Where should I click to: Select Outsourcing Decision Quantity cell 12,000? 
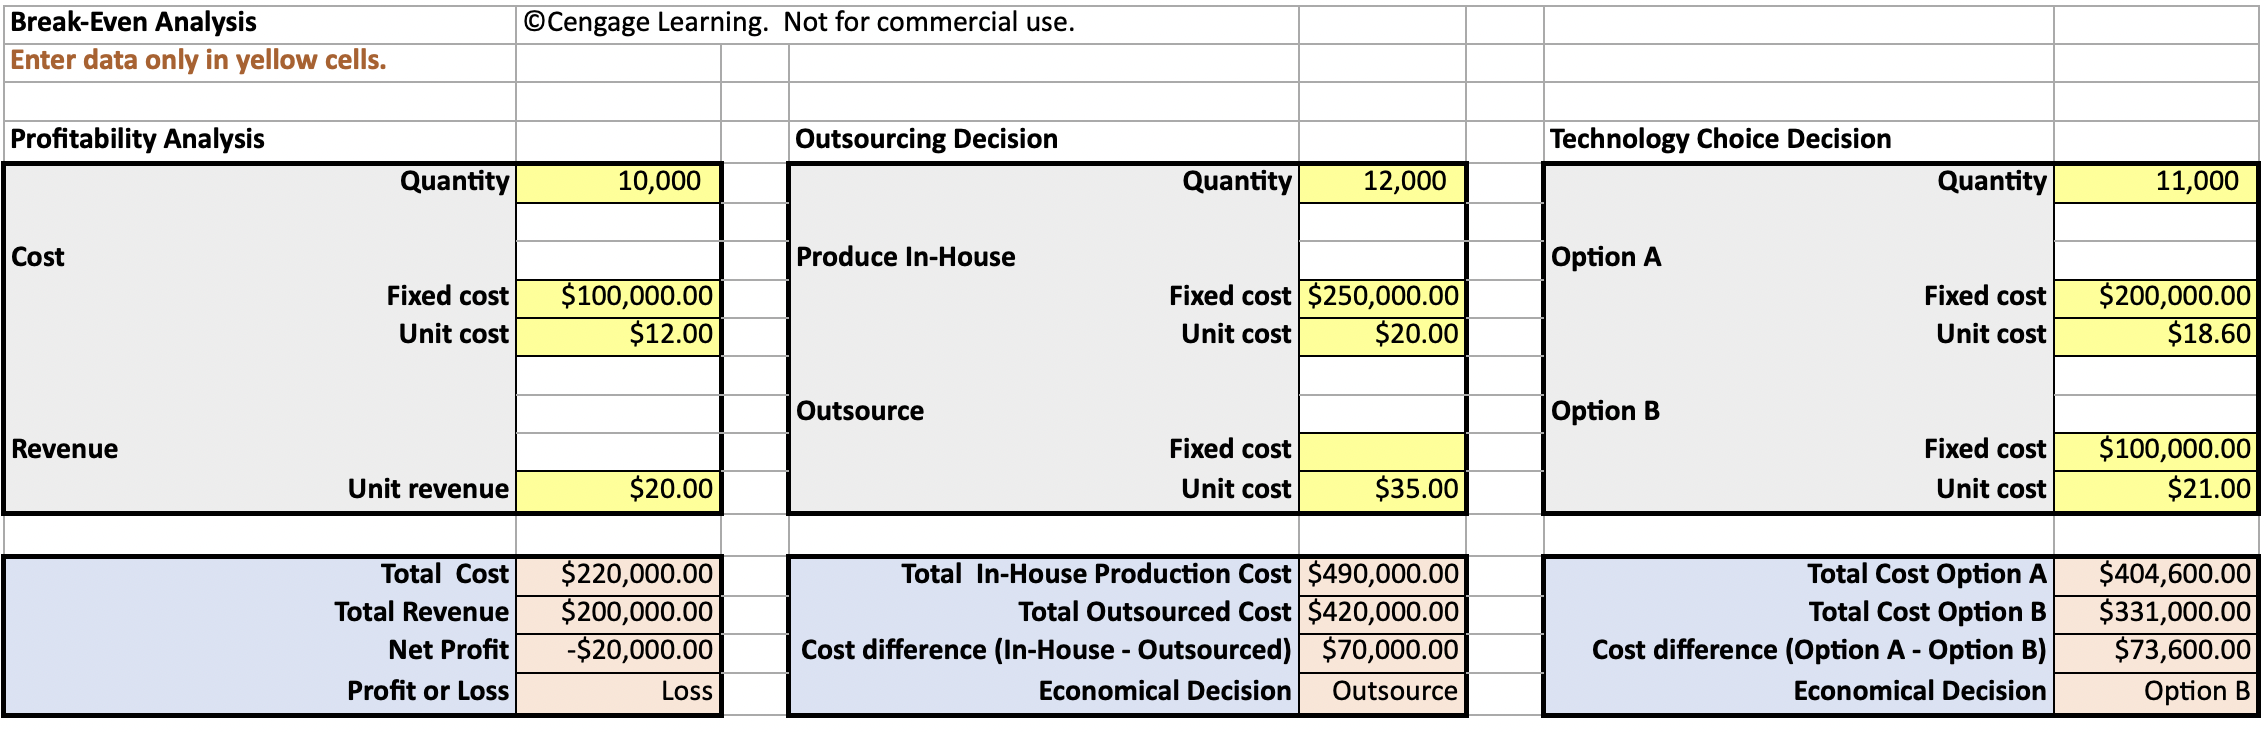[x=1382, y=182]
